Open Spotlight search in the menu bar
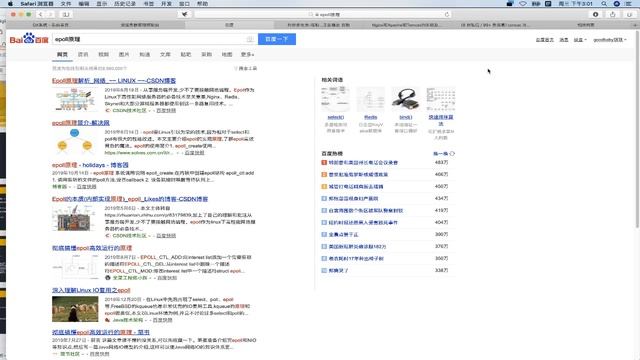640x360 pixels. (x=604, y=4)
